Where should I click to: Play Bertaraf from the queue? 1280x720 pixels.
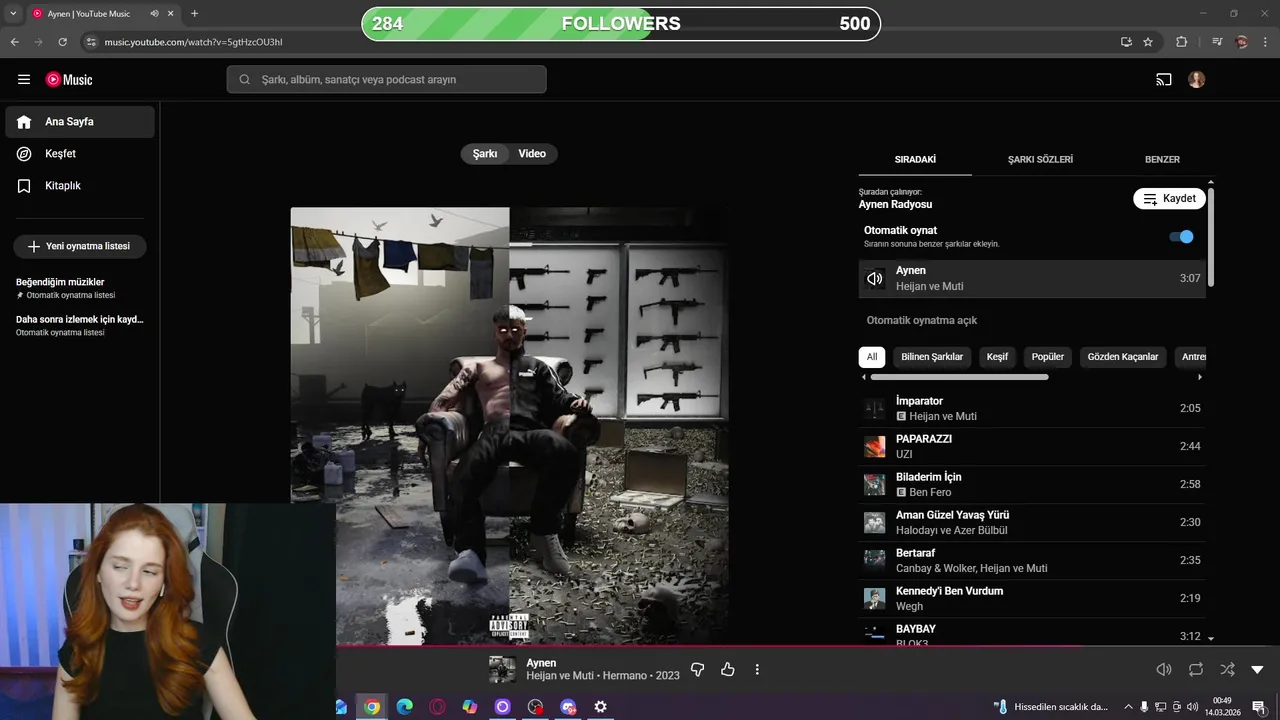(x=1032, y=561)
